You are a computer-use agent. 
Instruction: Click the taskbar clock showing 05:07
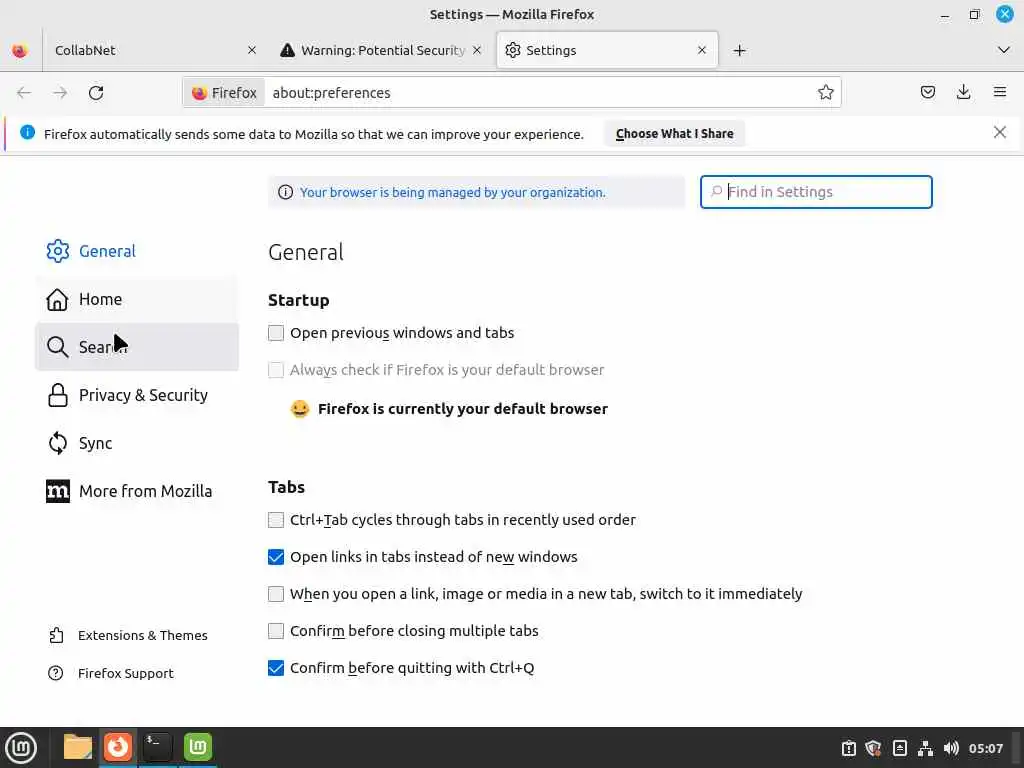tap(985, 748)
